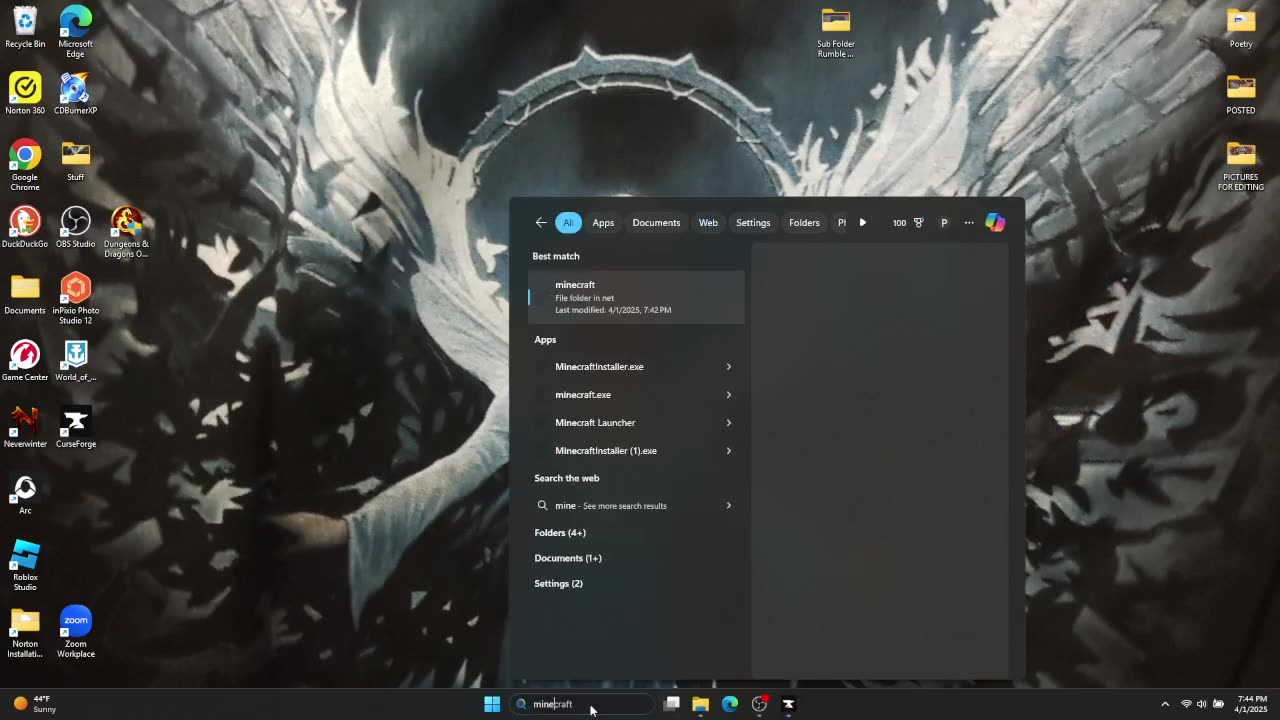The image size is (1280, 720).
Task: Open the Wi-Fi network tray icon
Action: coord(1186,704)
